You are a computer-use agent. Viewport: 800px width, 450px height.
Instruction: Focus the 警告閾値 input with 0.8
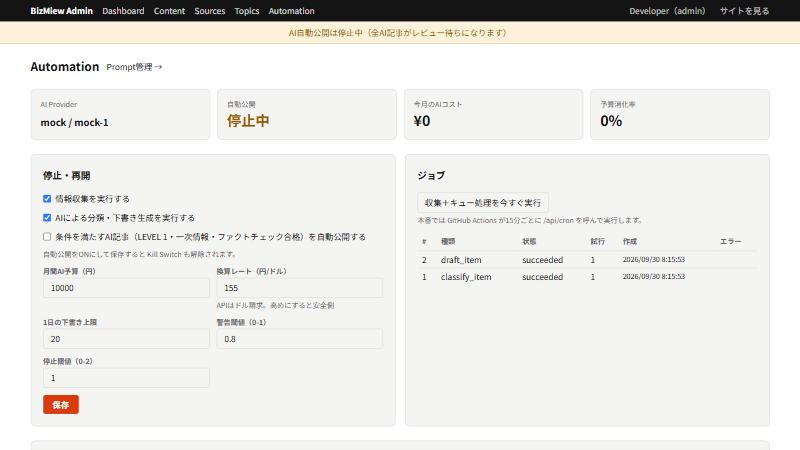click(x=299, y=339)
